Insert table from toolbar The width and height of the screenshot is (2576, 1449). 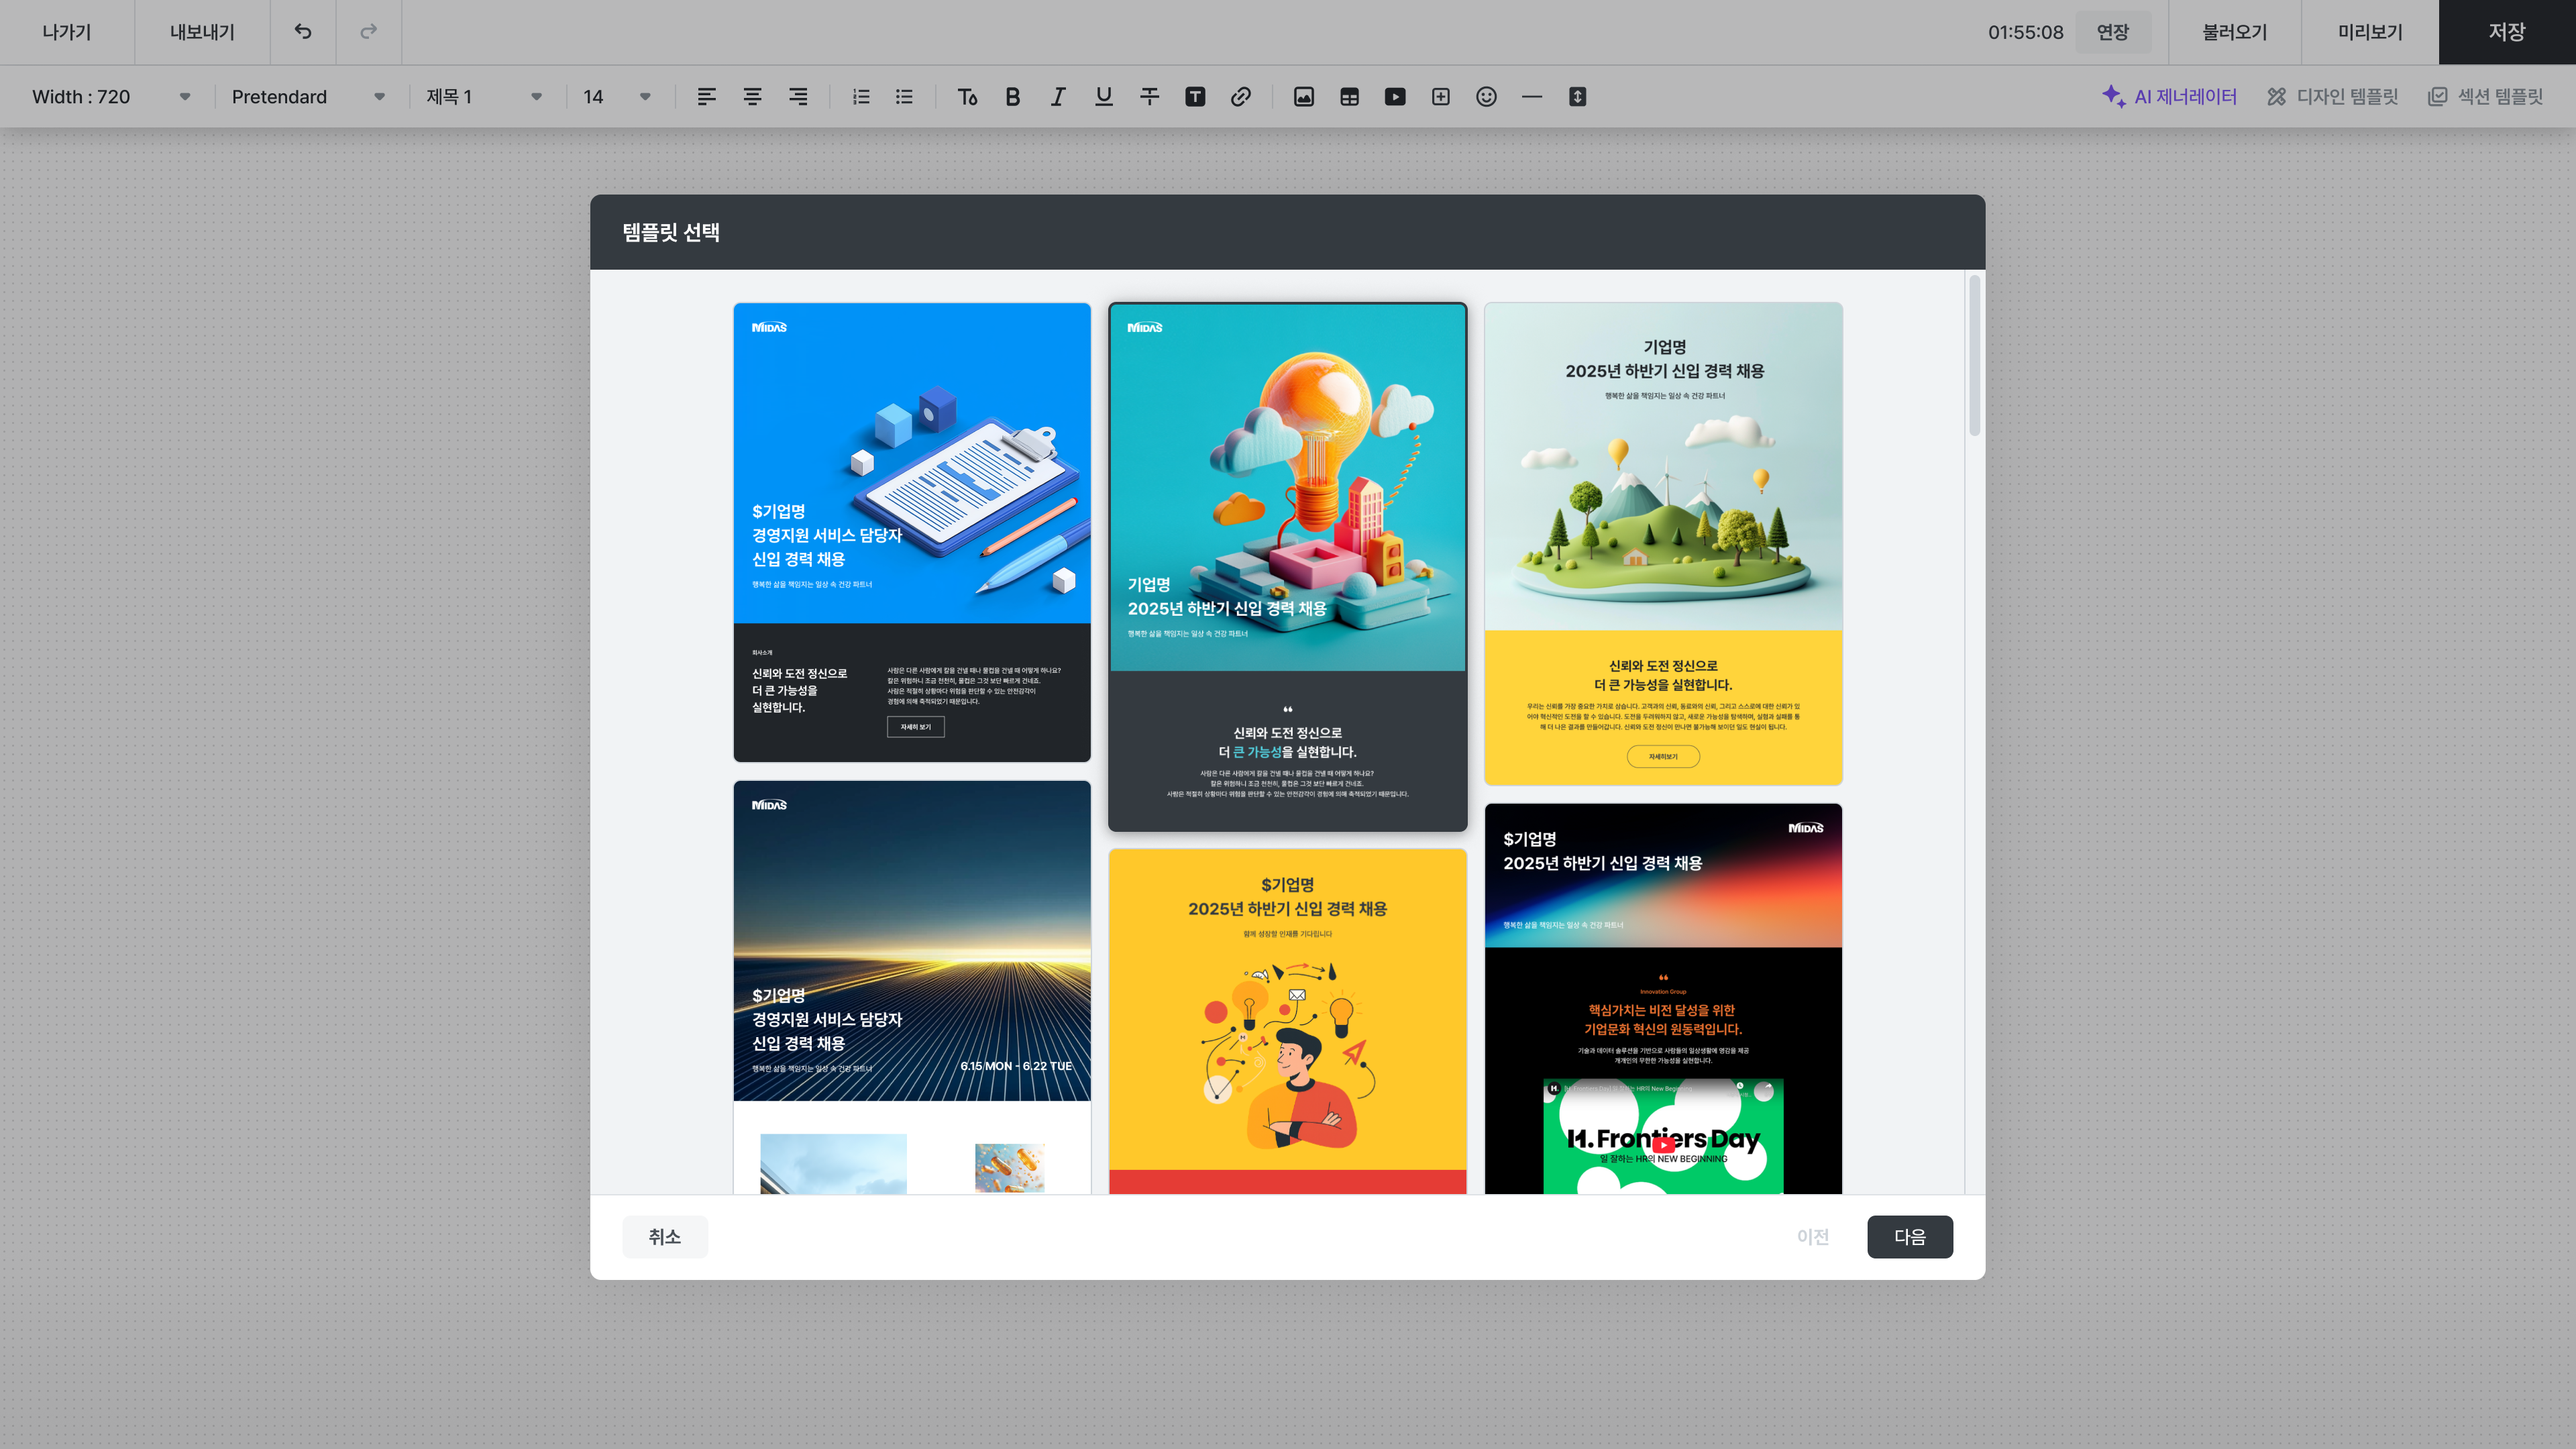pyautogui.click(x=1349, y=97)
